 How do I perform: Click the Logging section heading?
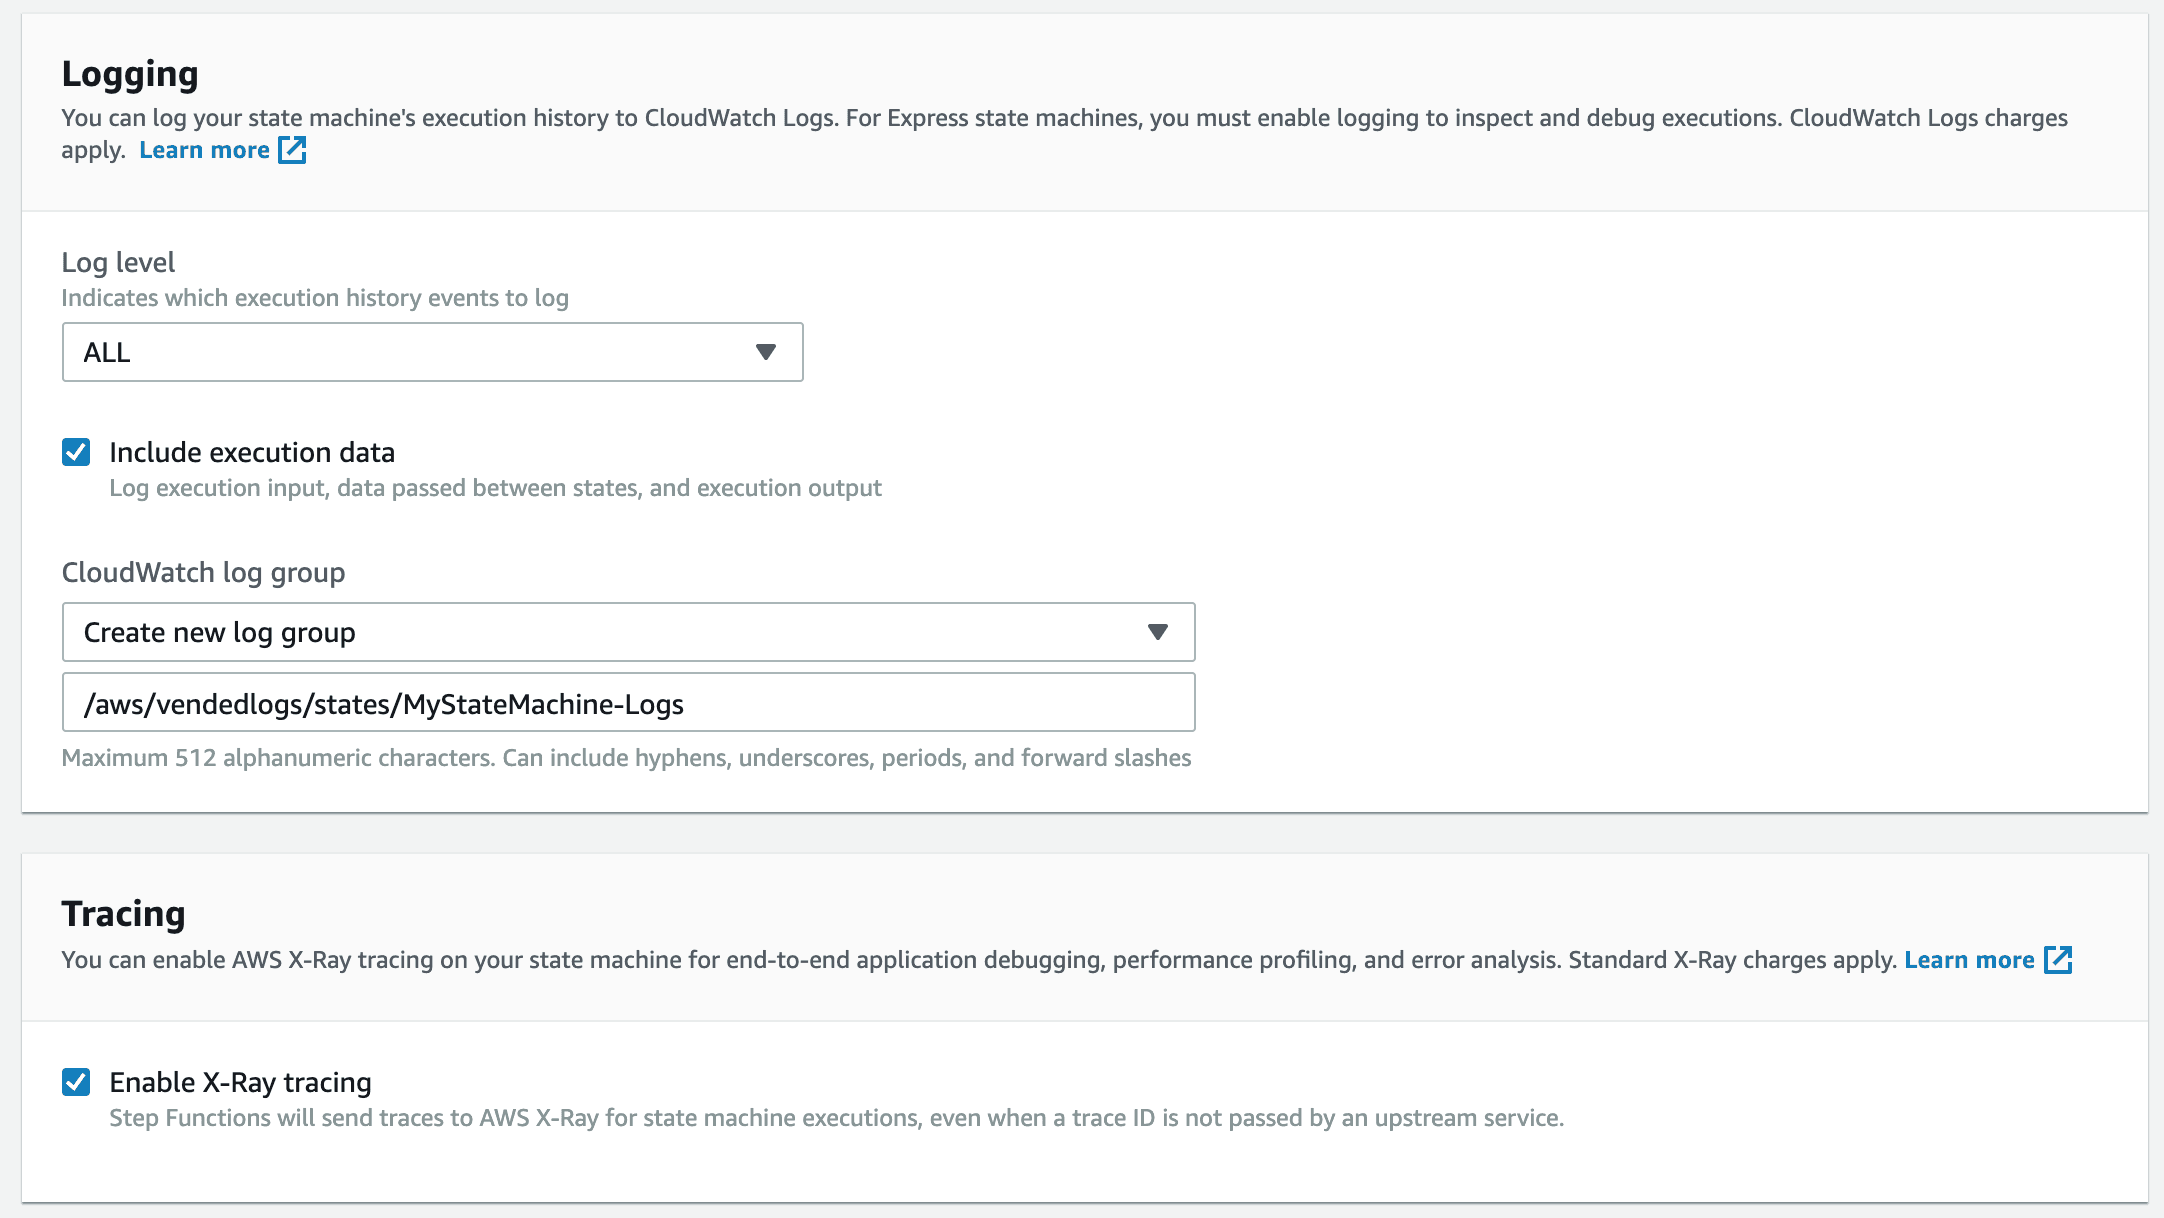[130, 74]
